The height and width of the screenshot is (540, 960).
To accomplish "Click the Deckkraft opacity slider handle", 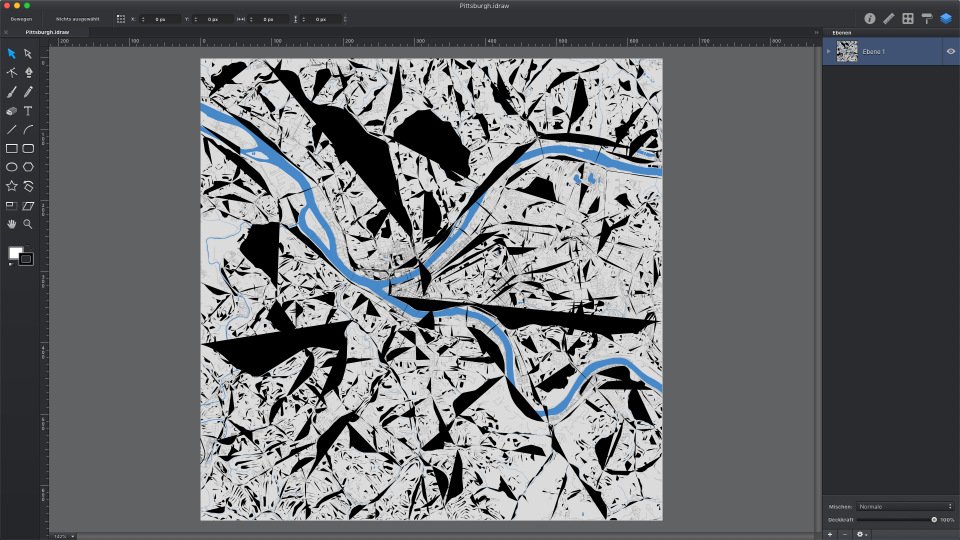I will (x=934, y=520).
